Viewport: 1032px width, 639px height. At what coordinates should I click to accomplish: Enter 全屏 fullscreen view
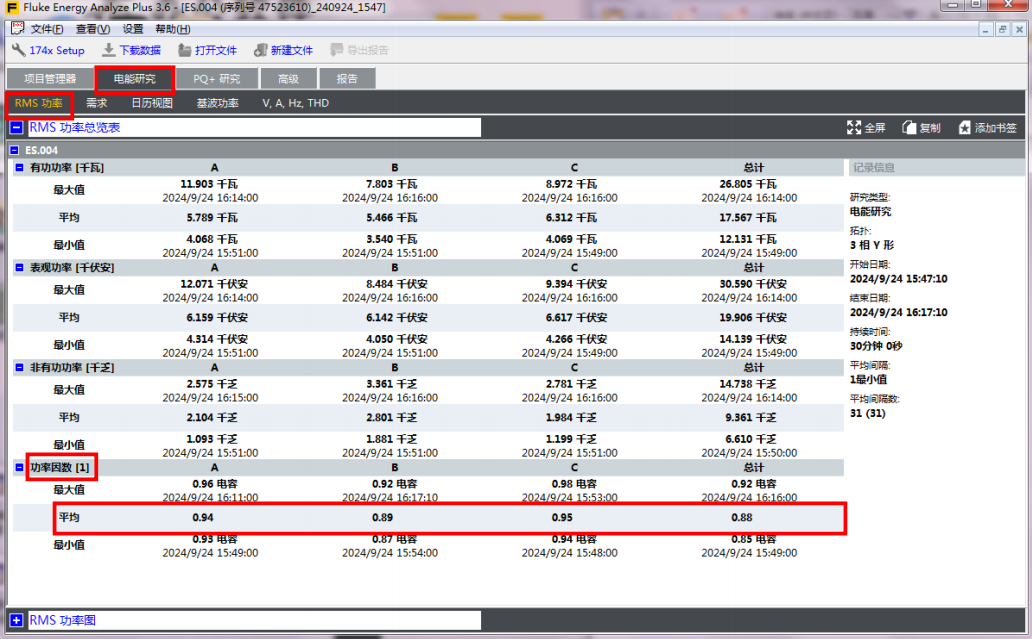(854, 128)
